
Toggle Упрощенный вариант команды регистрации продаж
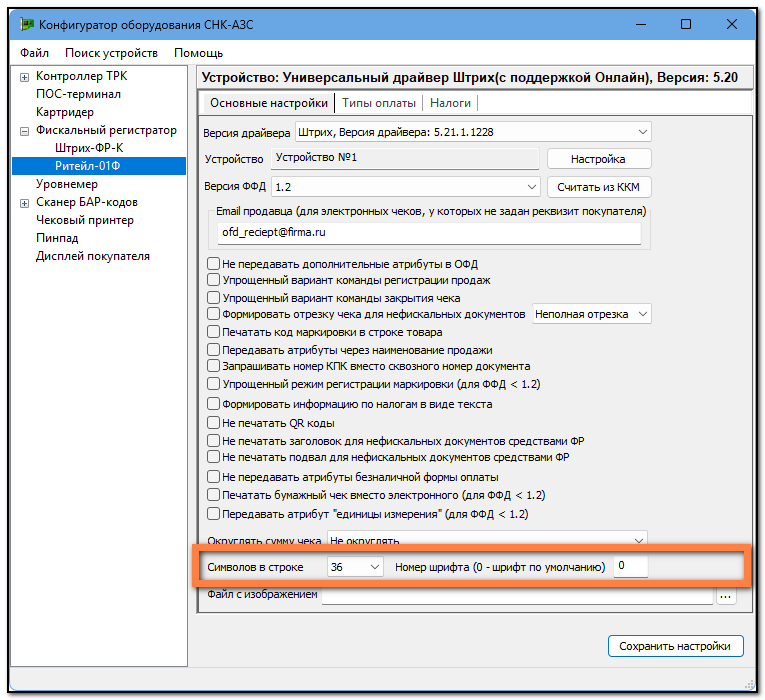pyautogui.click(x=213, y=280)
